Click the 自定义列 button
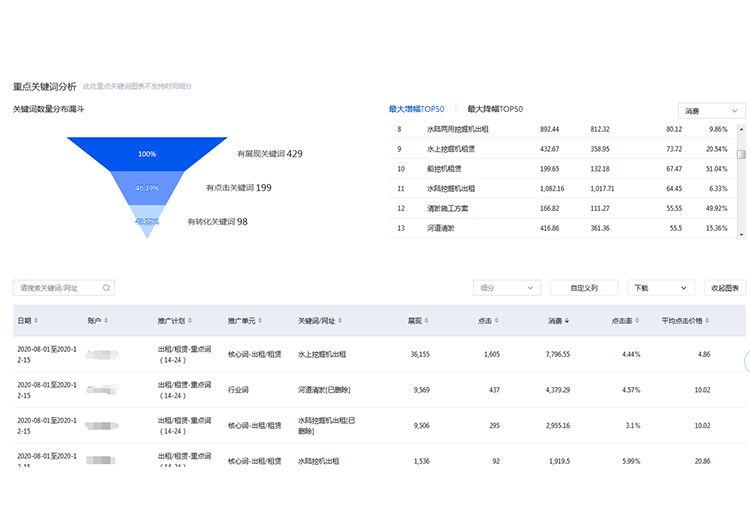Image resolution: width=750 pixels, height=532 pixels. [x=583, y=288]
